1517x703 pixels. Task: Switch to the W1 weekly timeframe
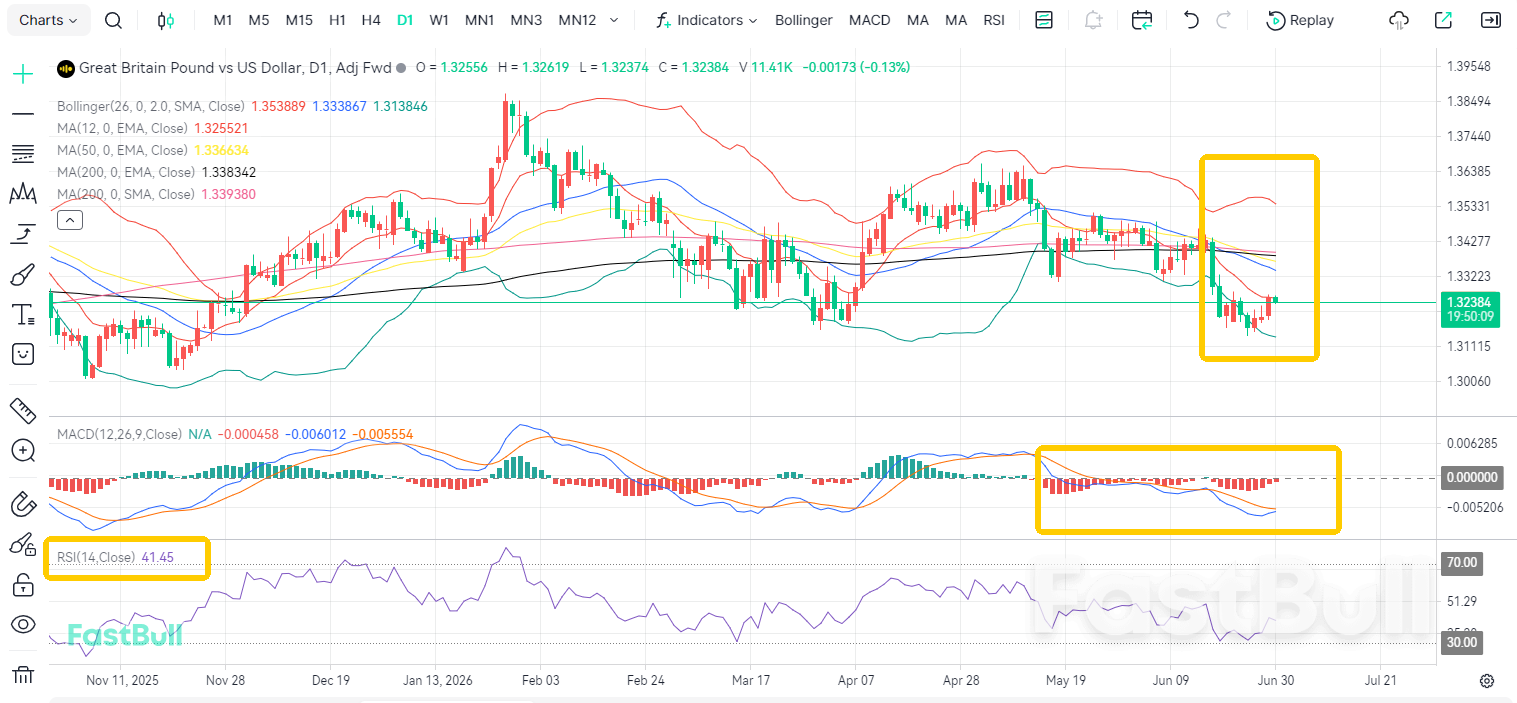[439, 20]
